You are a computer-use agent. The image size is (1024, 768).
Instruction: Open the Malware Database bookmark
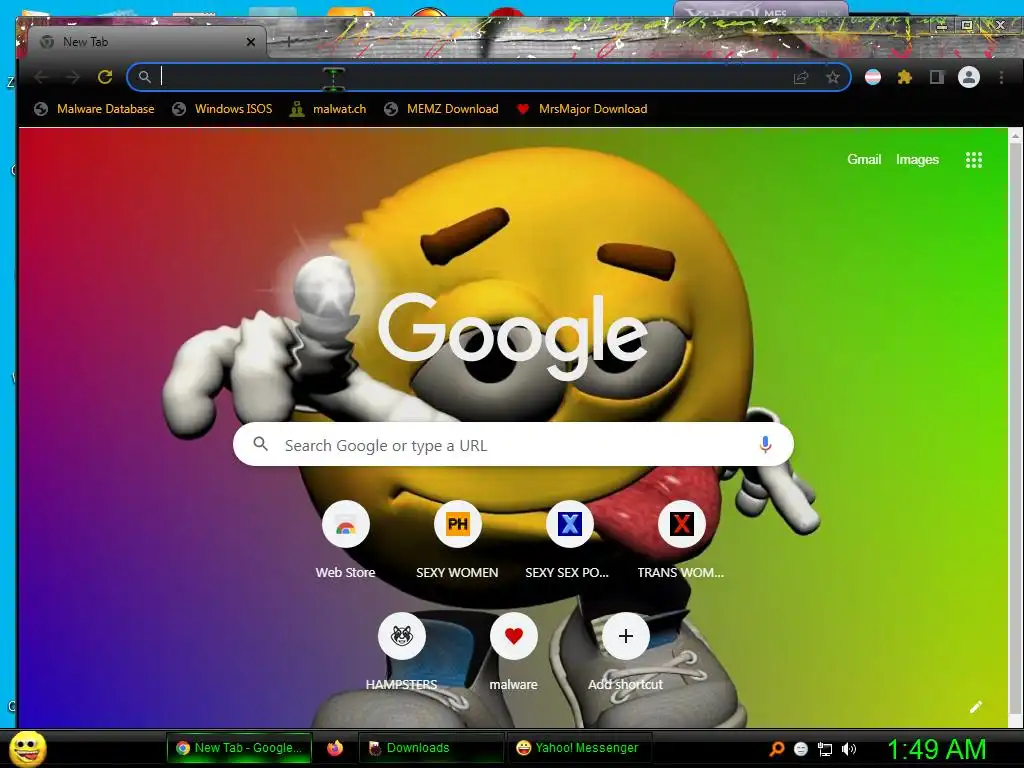click(x=95, y=109)
